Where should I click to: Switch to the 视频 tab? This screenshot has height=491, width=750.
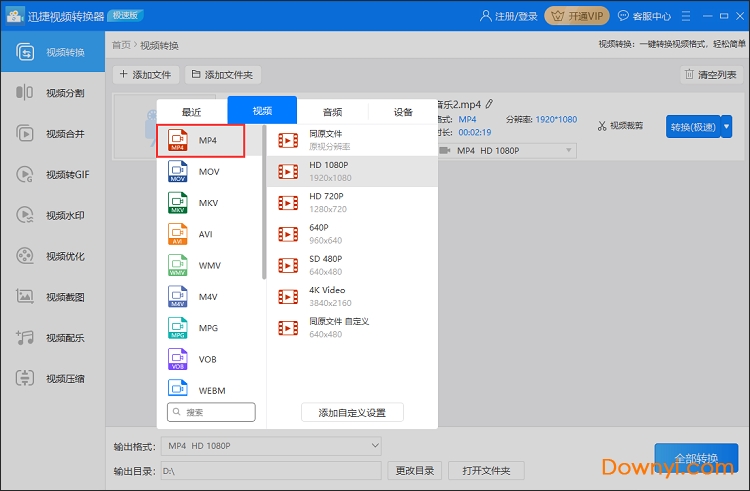tap(262, 110)
